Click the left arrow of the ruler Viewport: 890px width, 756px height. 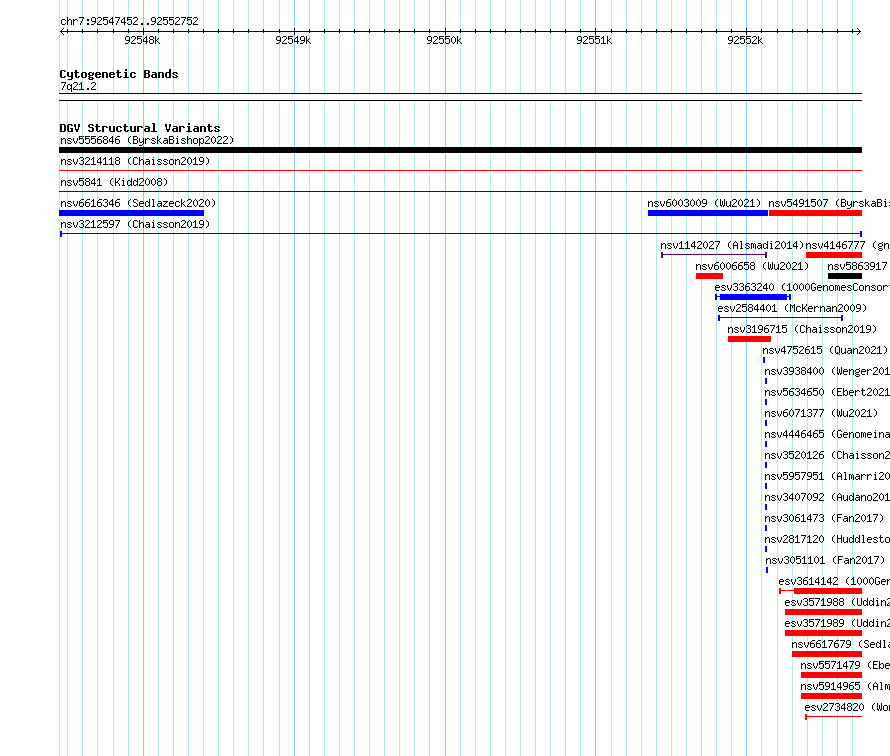point(62,32)
